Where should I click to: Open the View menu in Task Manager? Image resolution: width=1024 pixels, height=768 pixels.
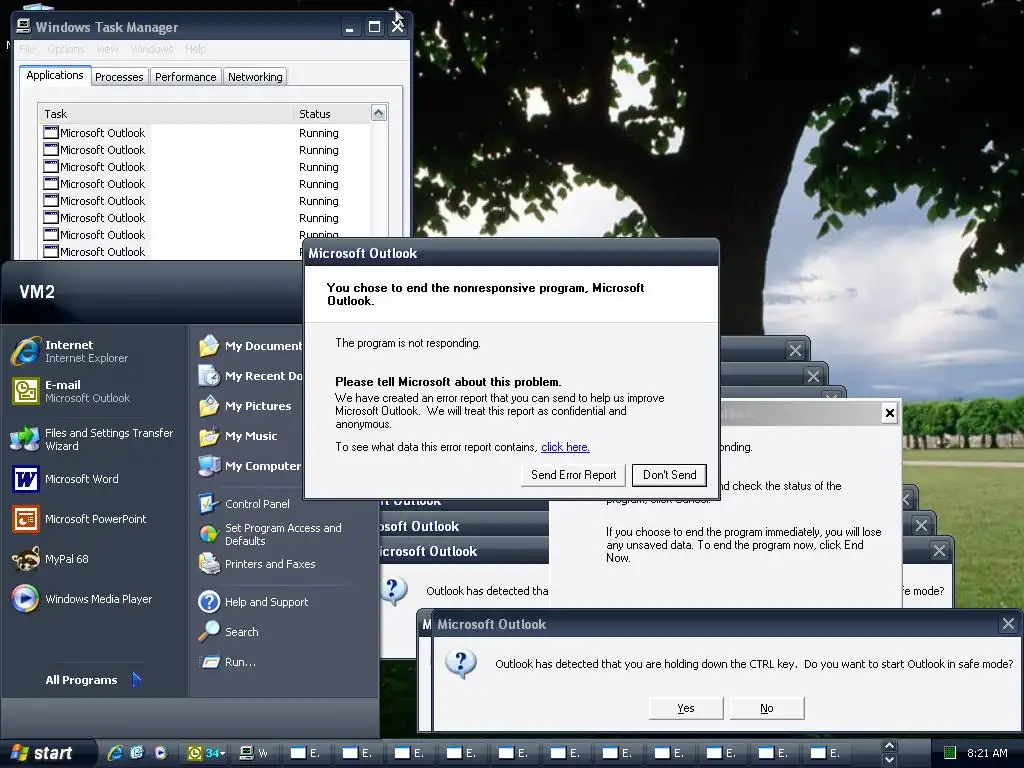(x=107, y=49)
